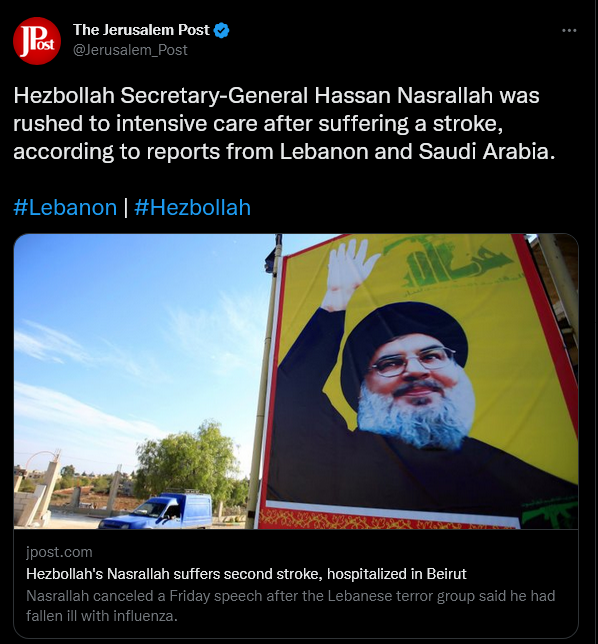
Task: Click the blue verified badge
Action: [222, 30]
